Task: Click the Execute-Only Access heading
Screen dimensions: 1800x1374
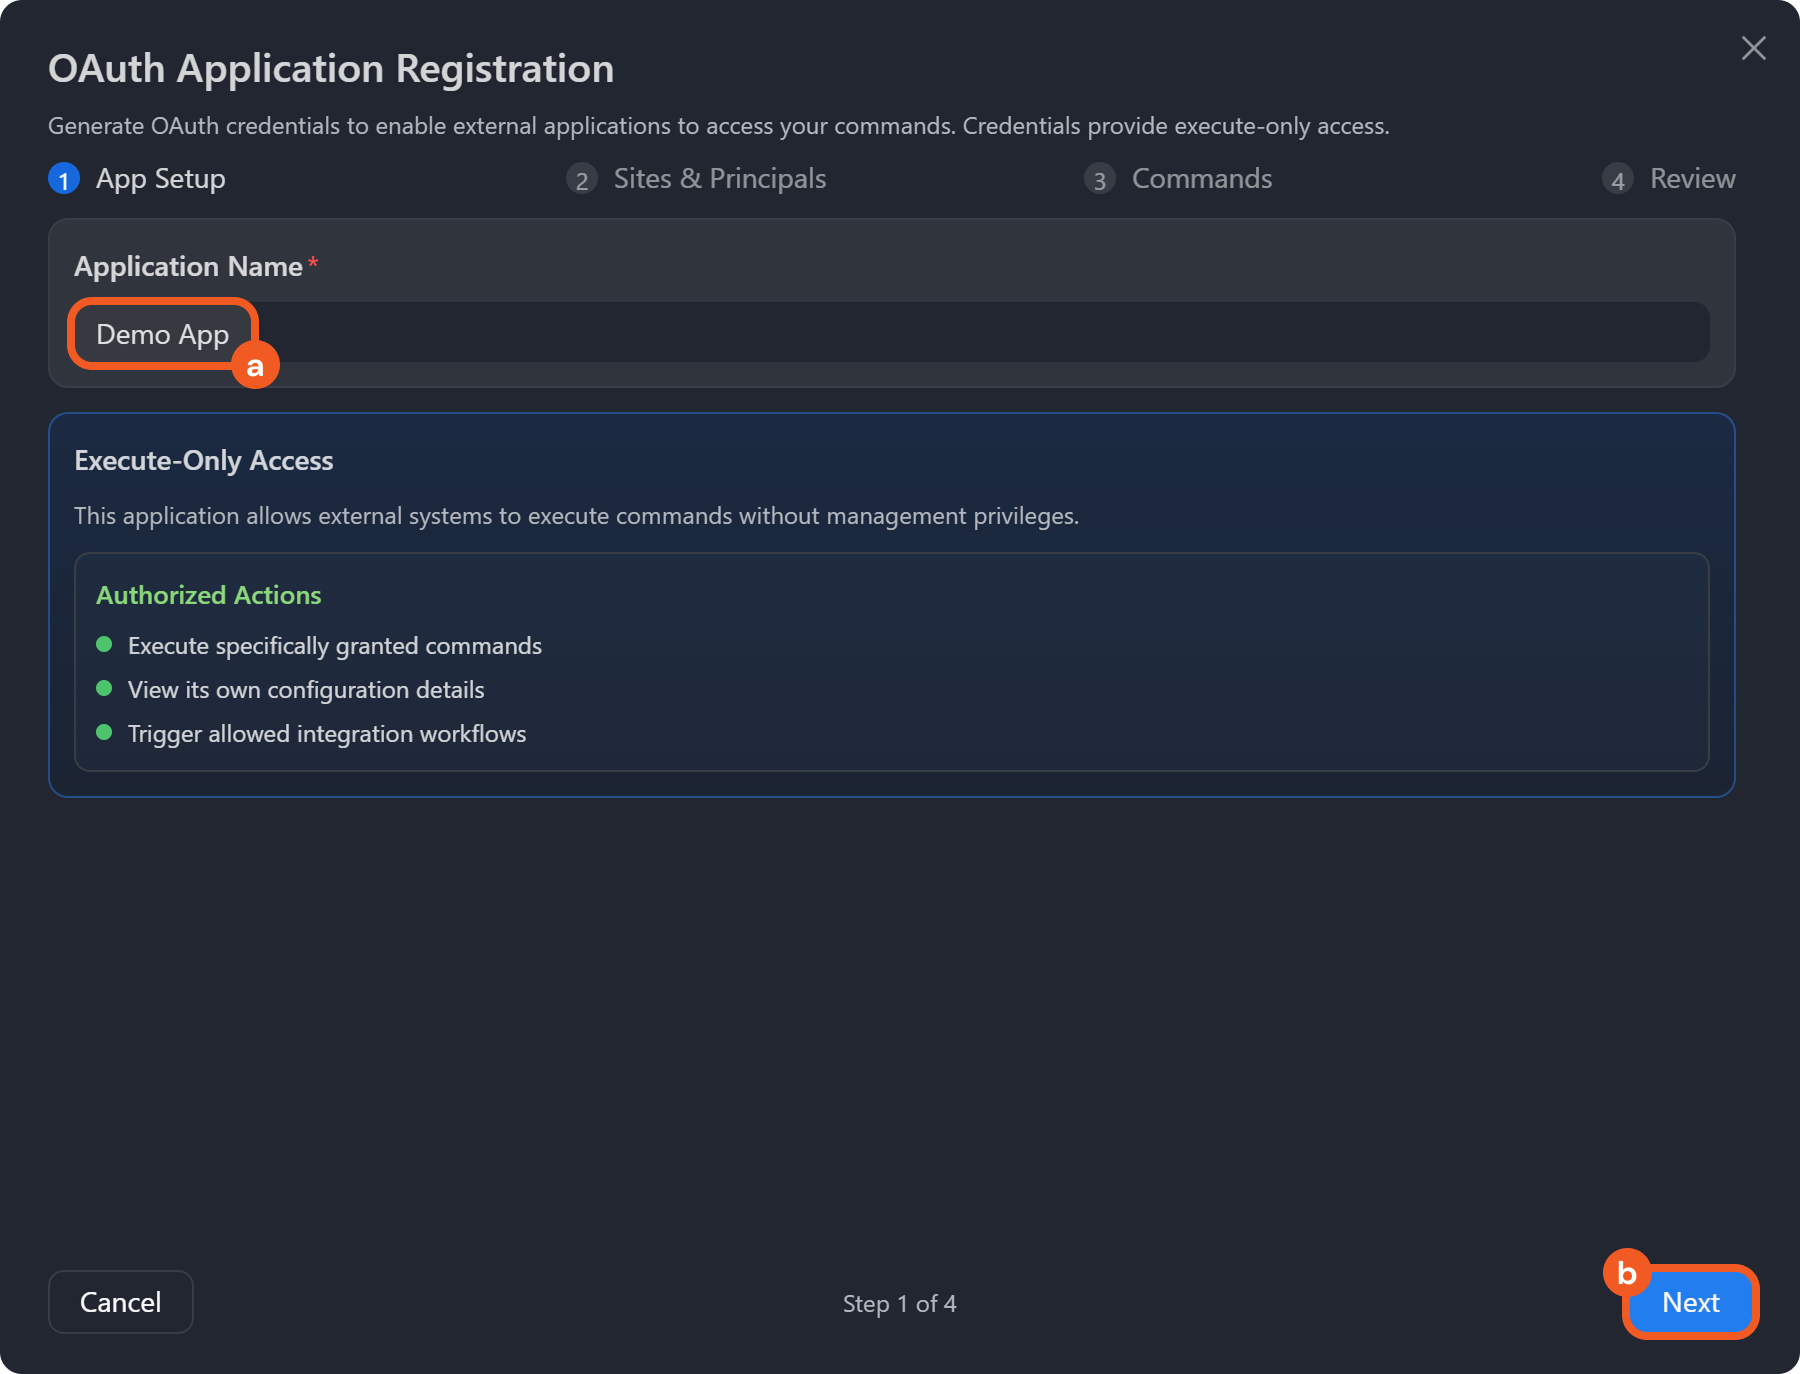Action: pyautogui.click(x=203, y=460)
